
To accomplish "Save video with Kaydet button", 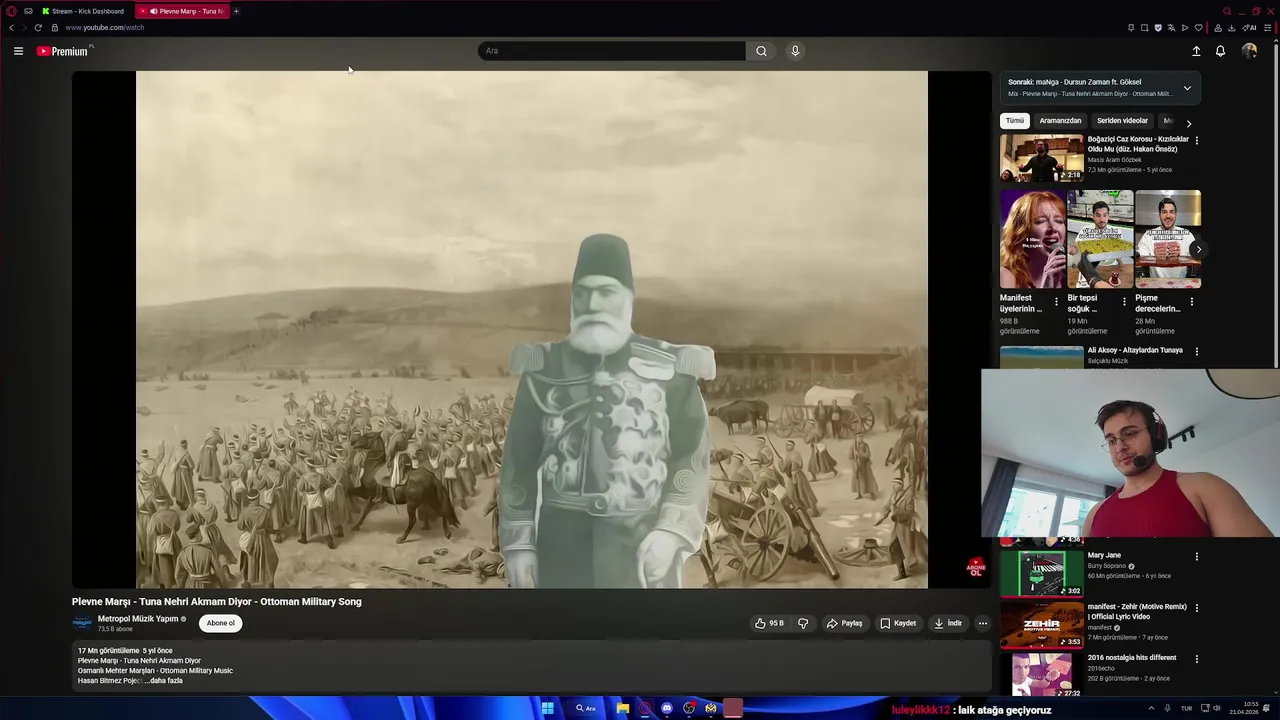I will pyautogui.click(x=898, y=623).
